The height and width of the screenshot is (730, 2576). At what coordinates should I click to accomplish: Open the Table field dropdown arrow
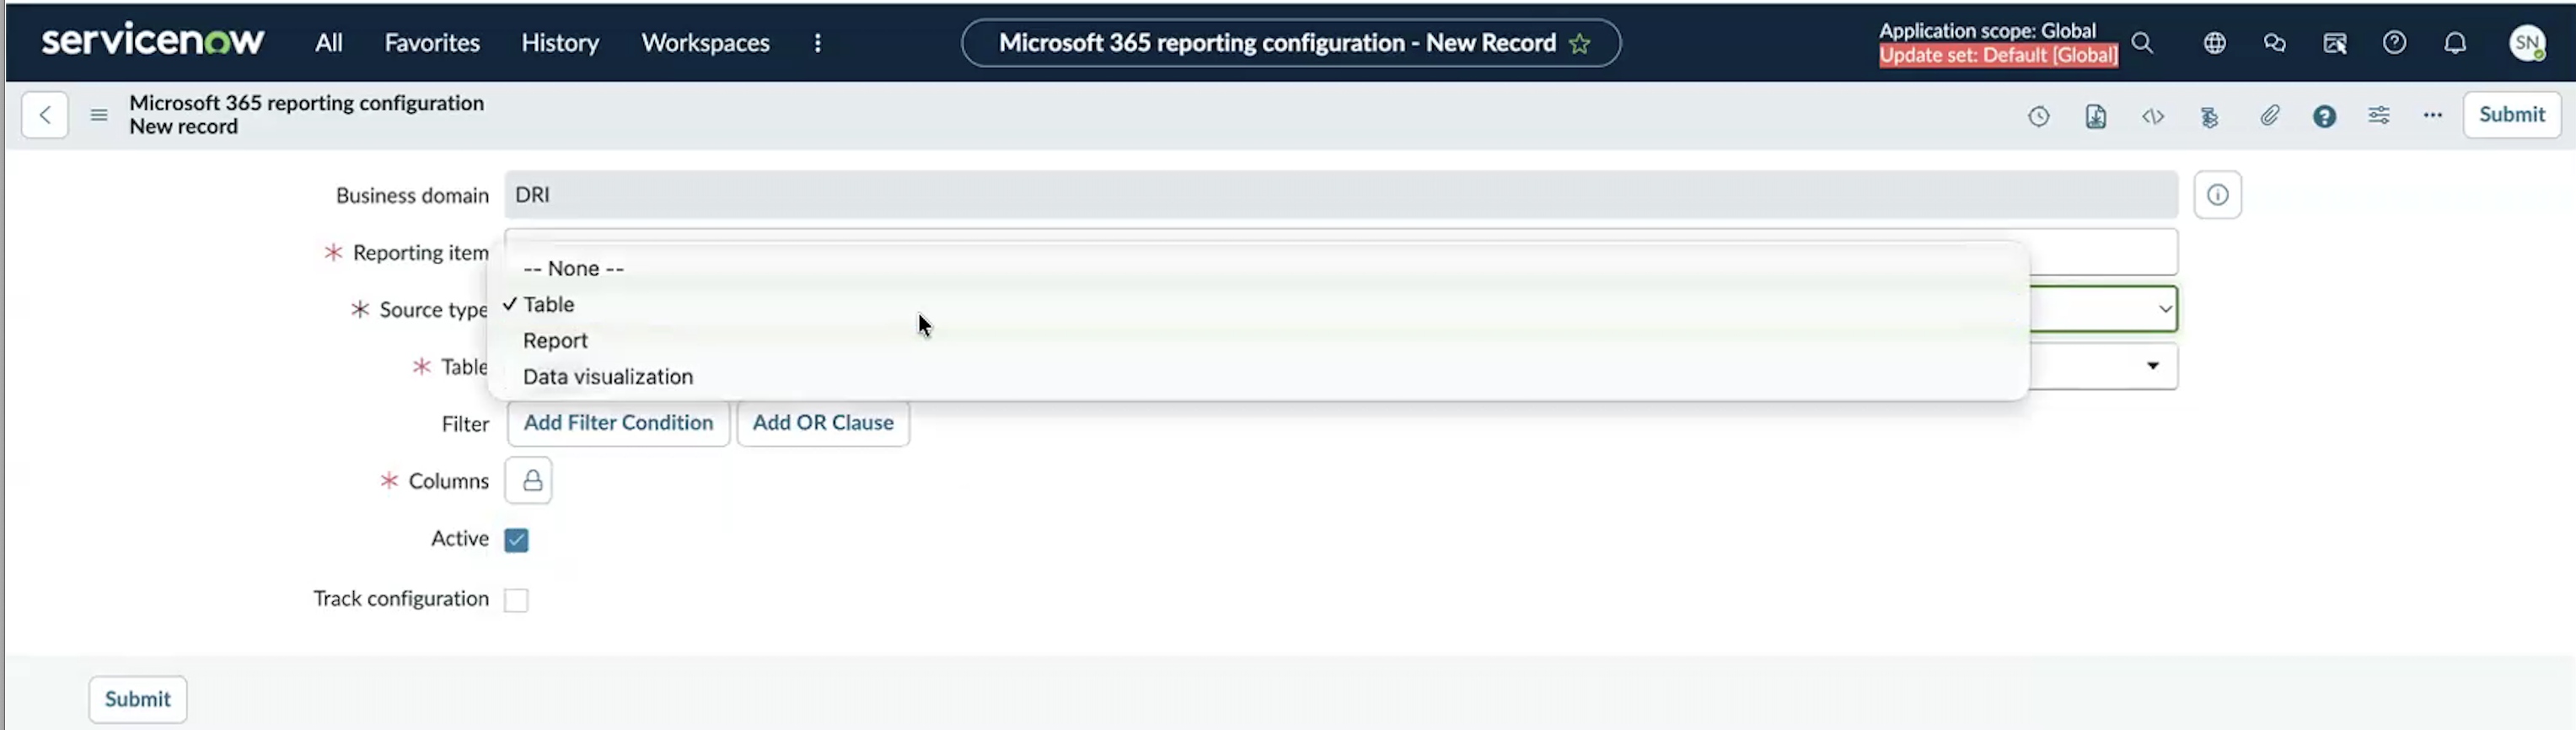(2152, 366)
